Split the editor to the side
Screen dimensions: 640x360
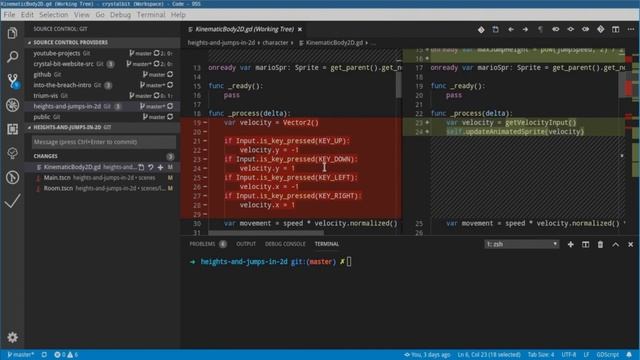coord(616,29)
